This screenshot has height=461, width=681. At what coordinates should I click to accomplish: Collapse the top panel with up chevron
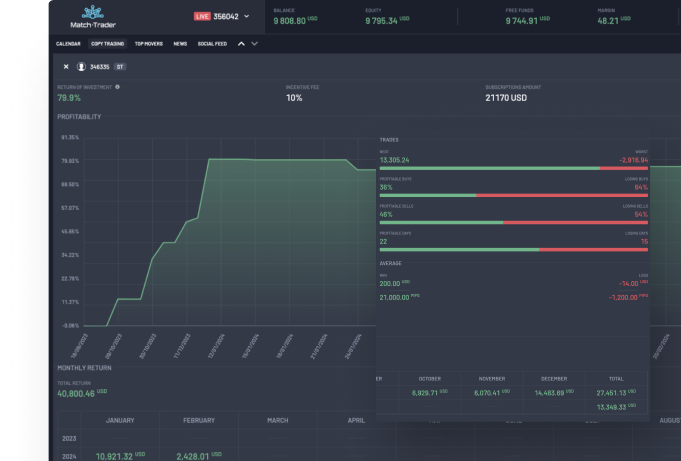[x=241, y=44]
